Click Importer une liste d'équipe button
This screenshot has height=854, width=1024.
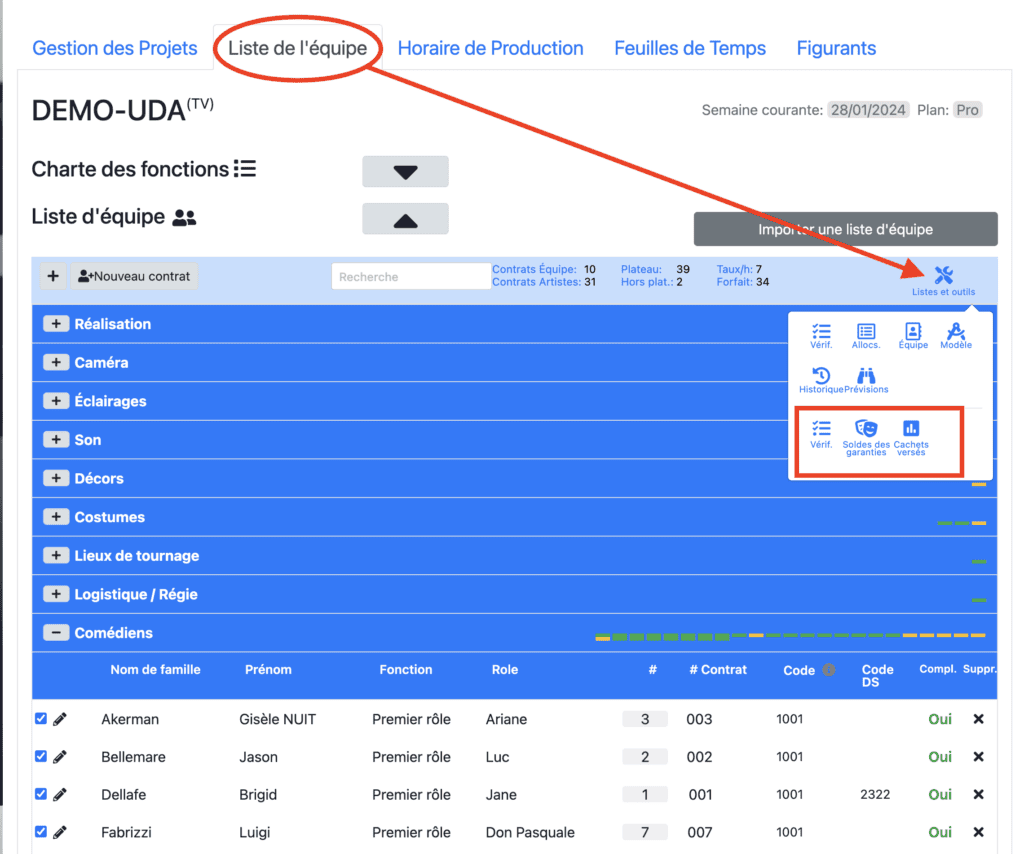click(x=845, y=229)
